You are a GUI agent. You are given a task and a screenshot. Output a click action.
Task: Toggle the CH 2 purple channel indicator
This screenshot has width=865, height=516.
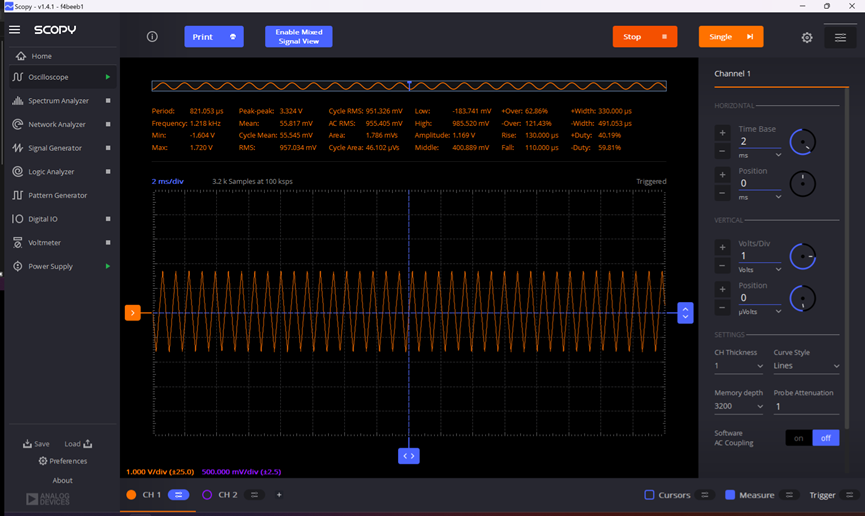pyautogui.click(x=207, y=495)
